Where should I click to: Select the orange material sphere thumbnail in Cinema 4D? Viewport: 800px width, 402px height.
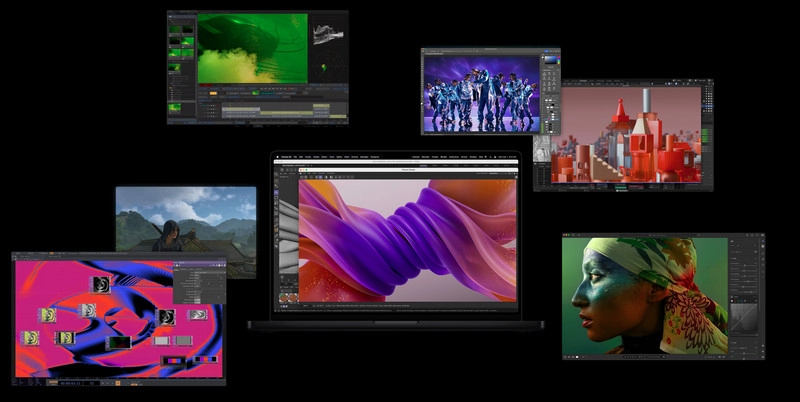[x=285, y=297]
